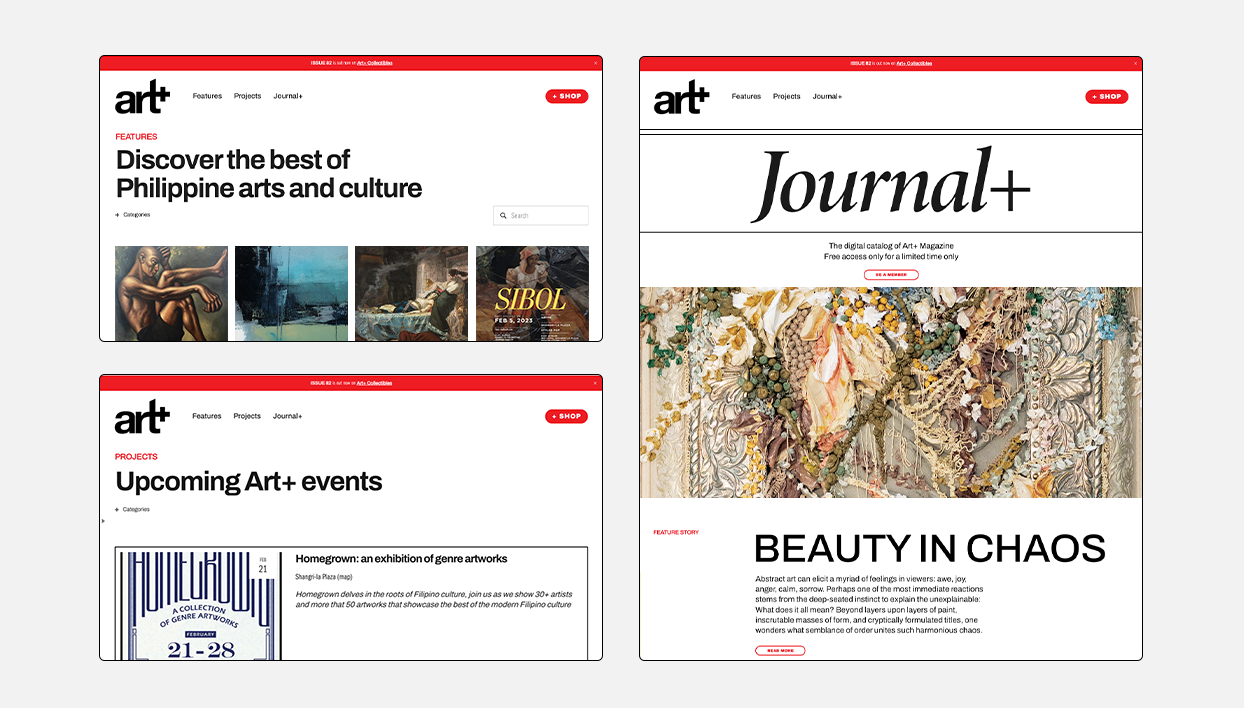Viewport: 1244px width, 708px height.
Task: Focus the Search field on Features page
Action: pos(541,215)
